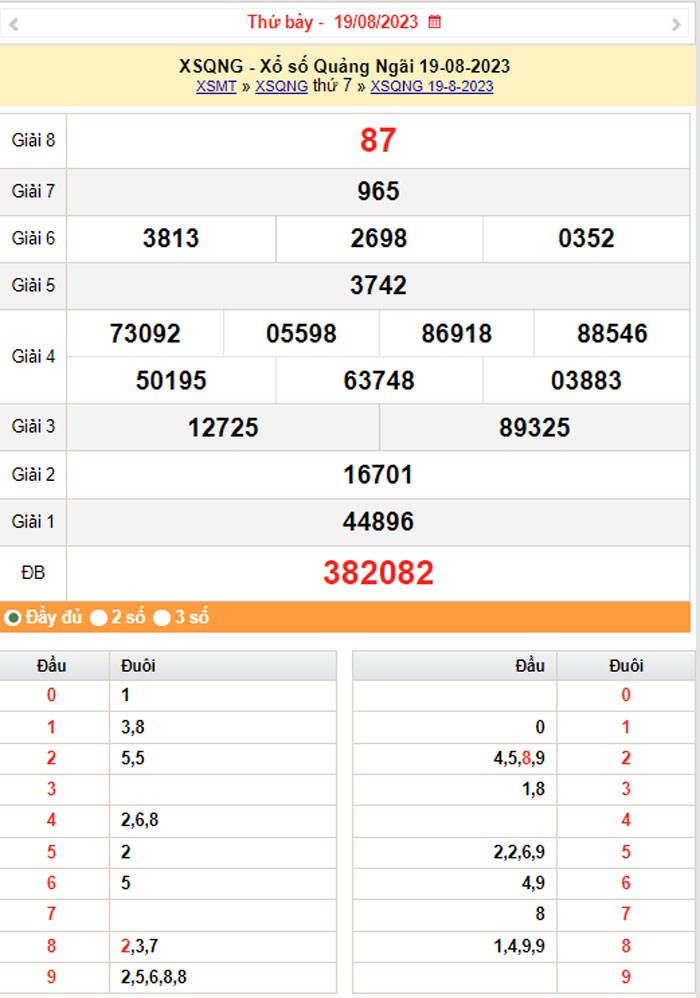Click the 'Đuôi' header in right table
The width and height of the screenshot is (700, 998).
(626, 666)
